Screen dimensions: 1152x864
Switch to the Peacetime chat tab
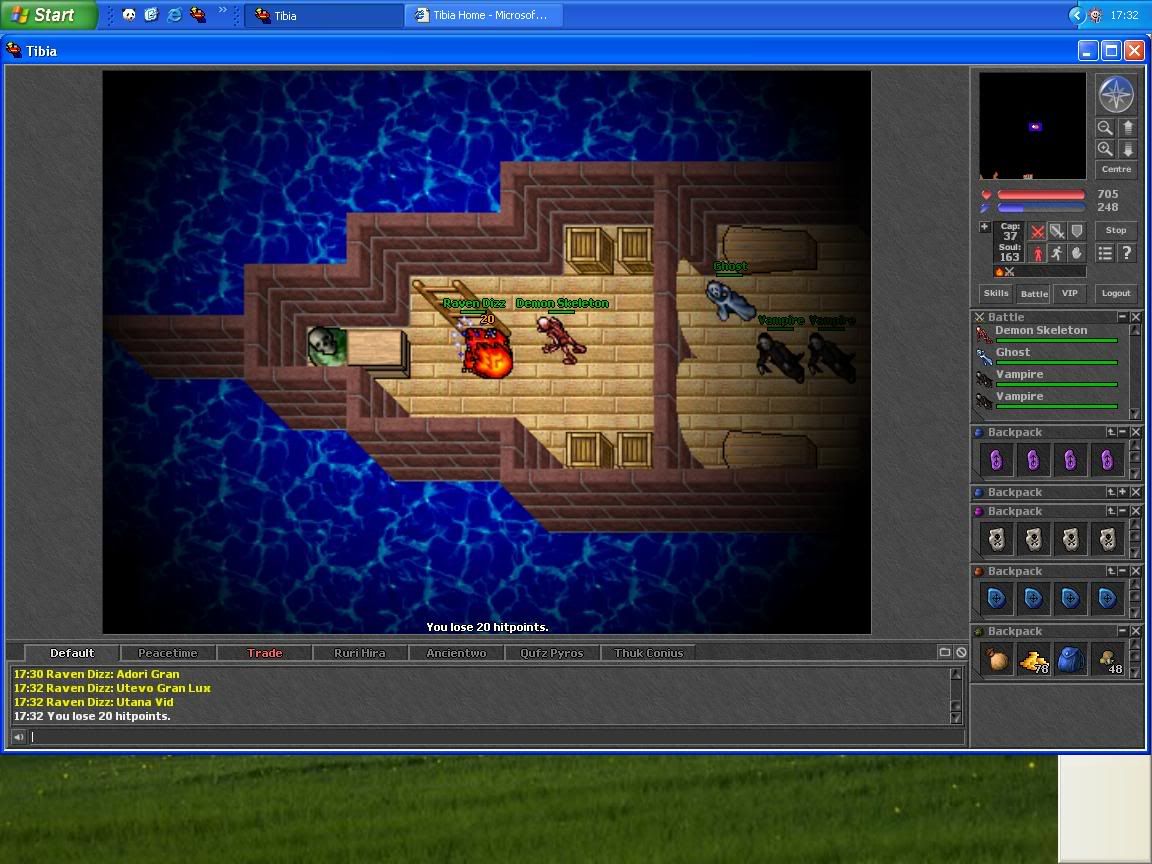tap(168, 652)
